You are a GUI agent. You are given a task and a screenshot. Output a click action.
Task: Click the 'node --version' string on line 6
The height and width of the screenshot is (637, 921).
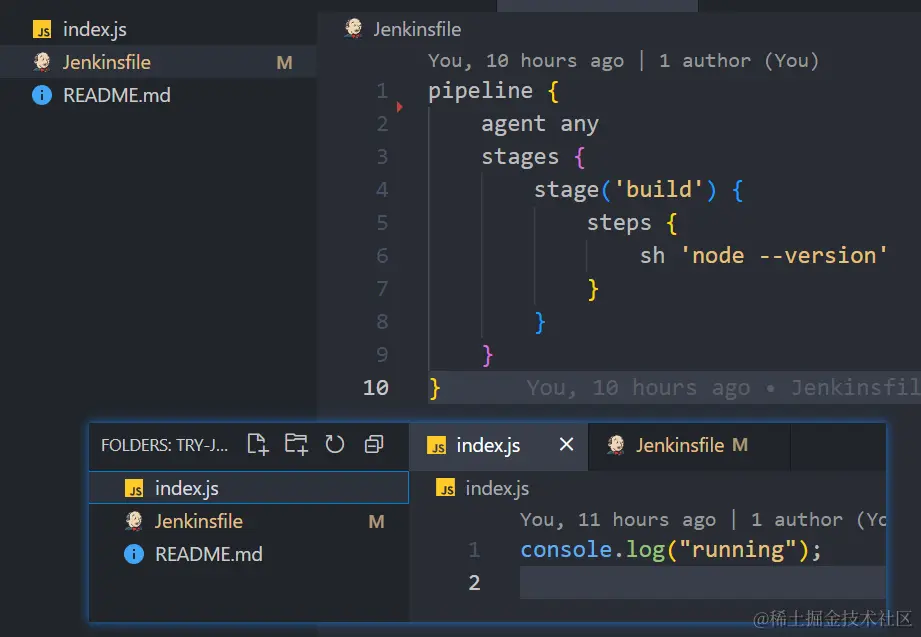[784, 256]
